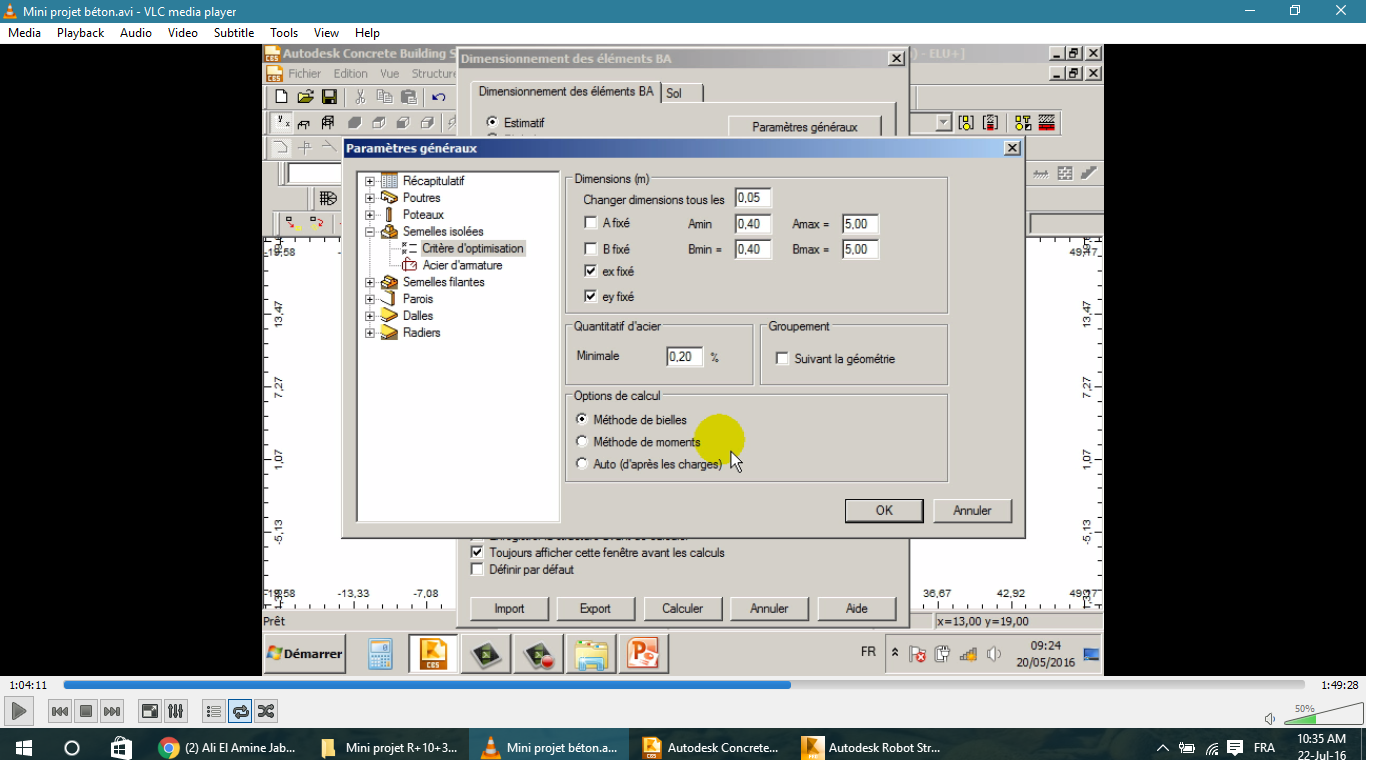
Task: Adjust VLC volume slider
Action: [x=1322, y=714]
